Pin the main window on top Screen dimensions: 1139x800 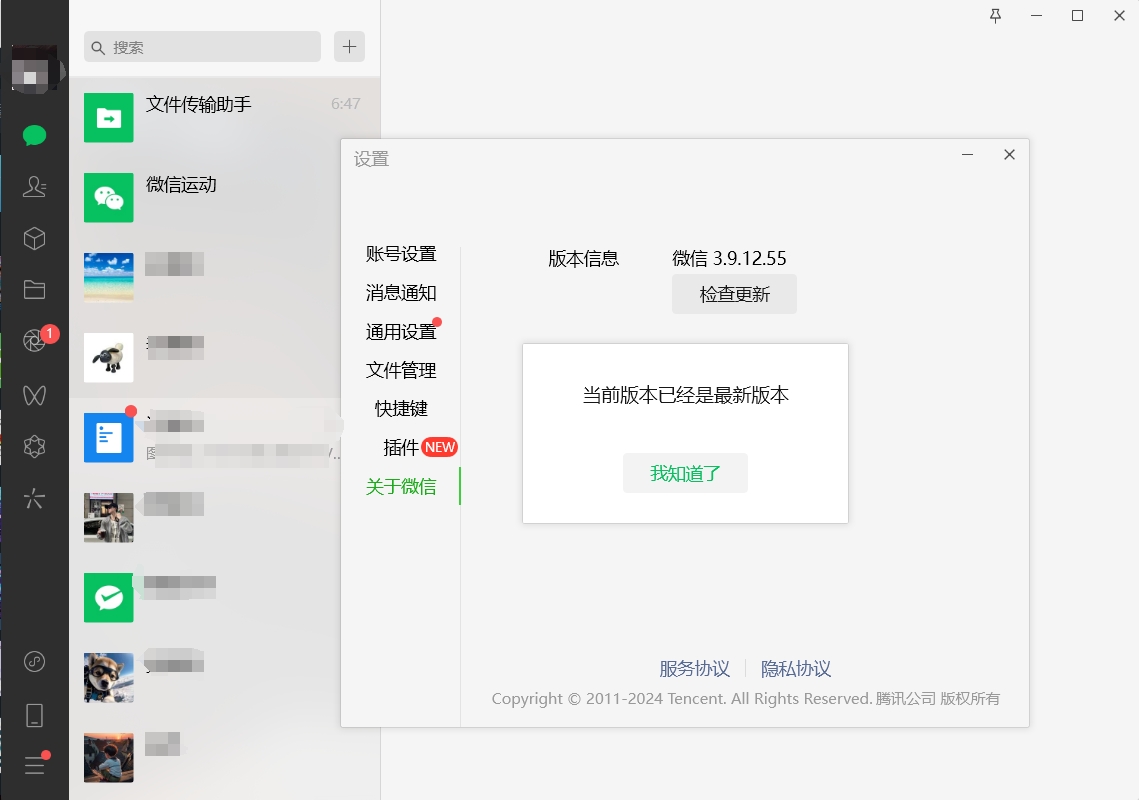pyautogui.click(x=995, y=16)
